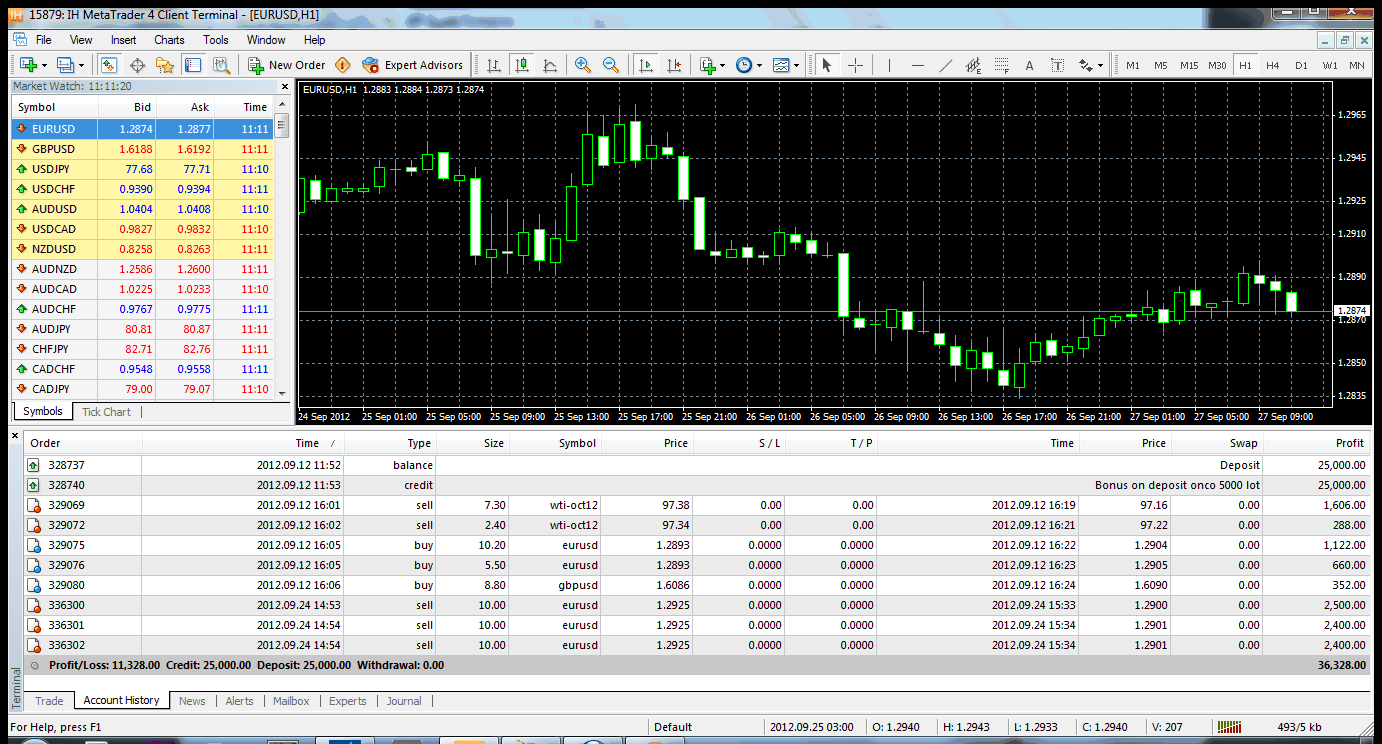Expand the Templates dropdown arrow
Image resolution: width=1382 pixels, height=744 pixels.
click(797, 65)
